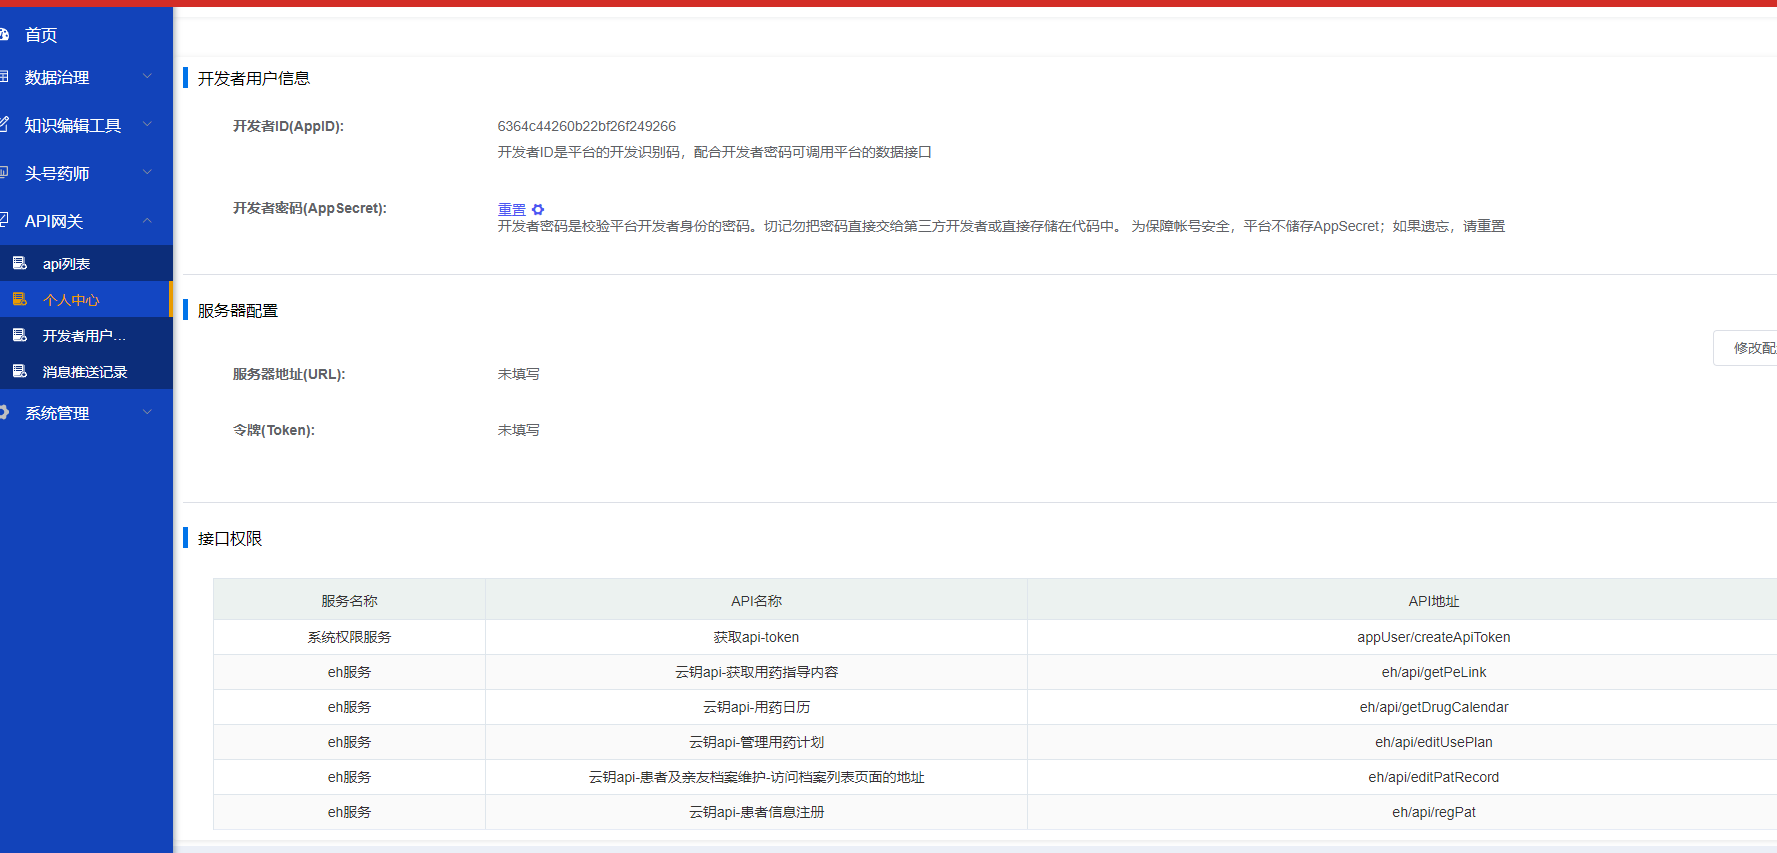Screen dimensions: 1777x853
Task: Click the API网关 sidebar icon
Action: (x=3, y=221)
